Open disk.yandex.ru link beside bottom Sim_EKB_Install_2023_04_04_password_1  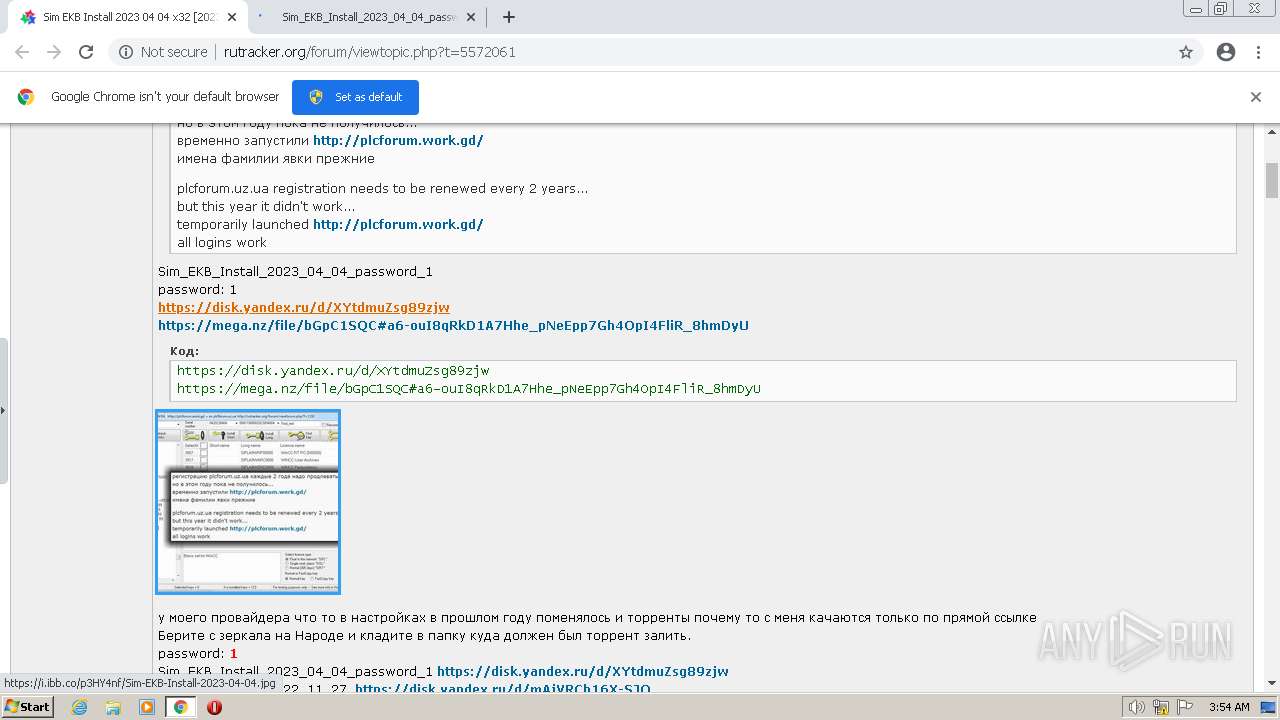583,672
